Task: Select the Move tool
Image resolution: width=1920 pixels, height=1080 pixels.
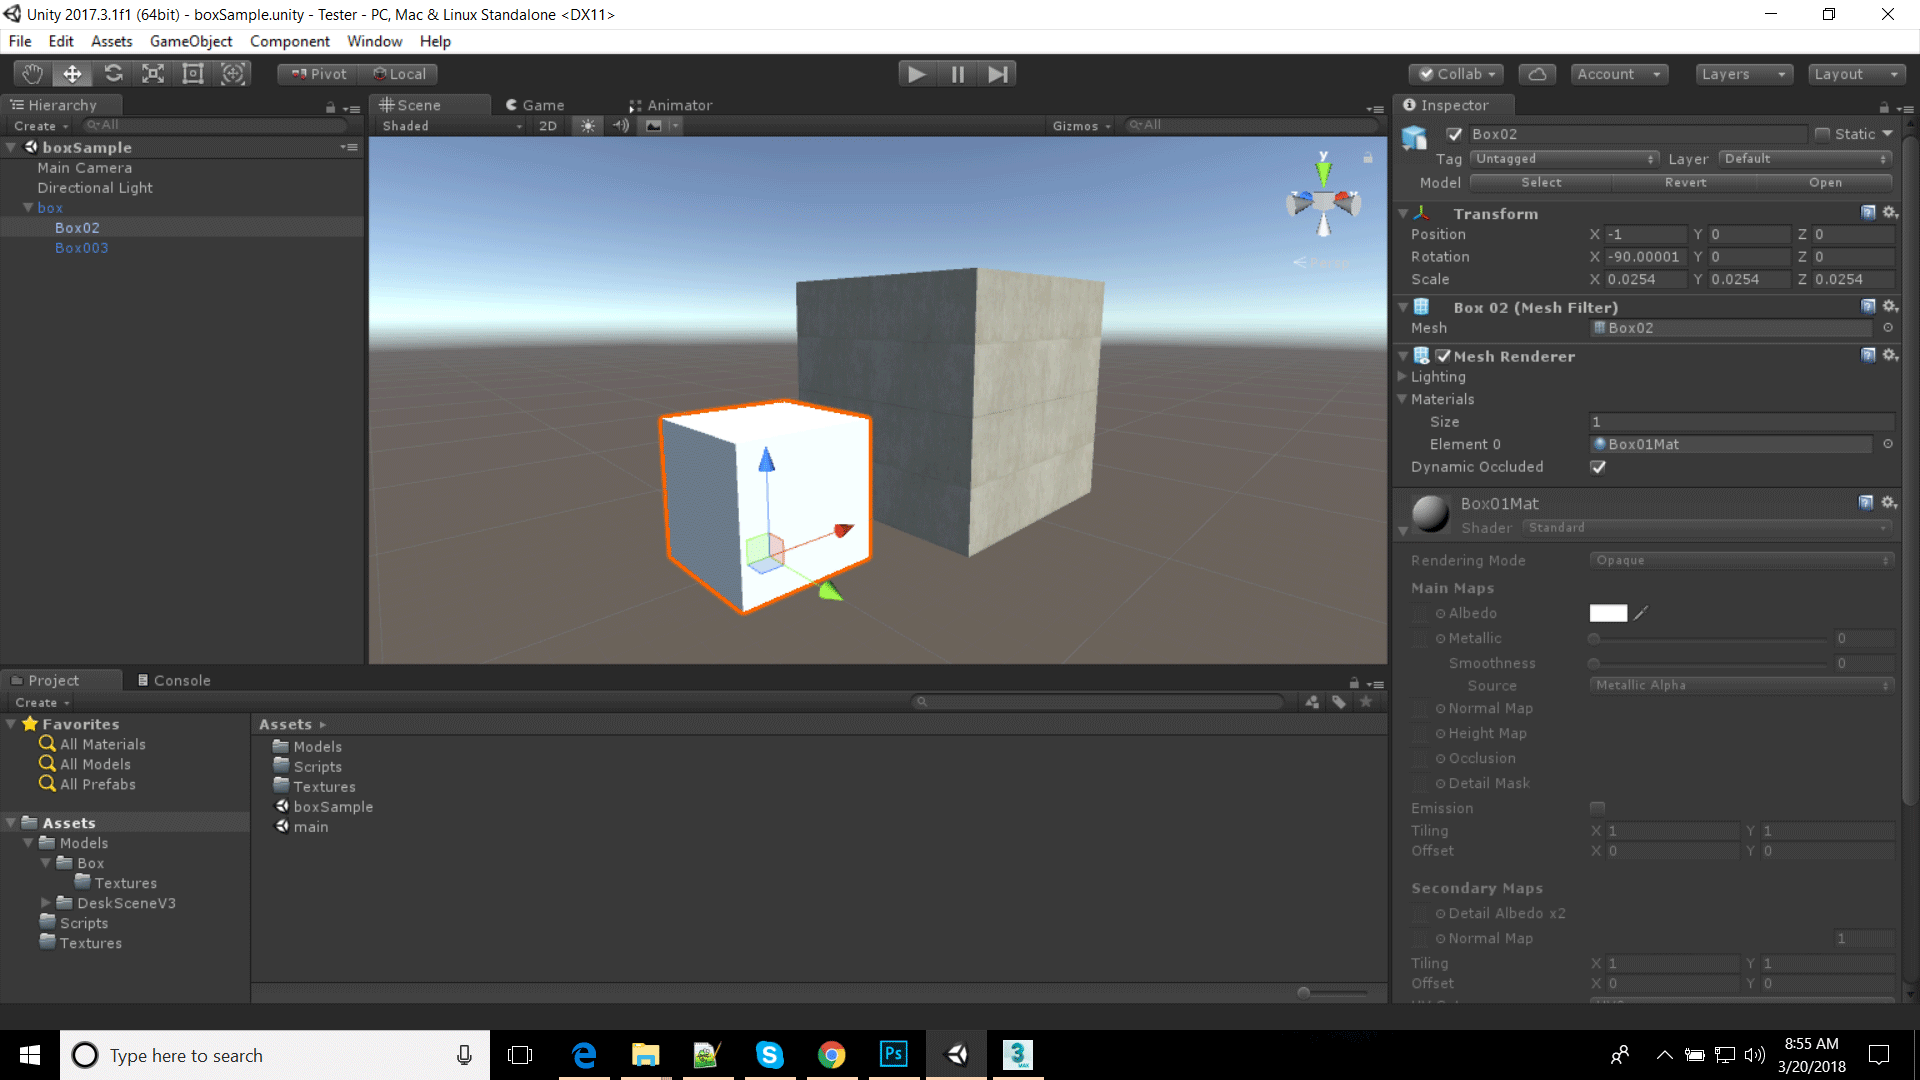Action: [72, 73]
